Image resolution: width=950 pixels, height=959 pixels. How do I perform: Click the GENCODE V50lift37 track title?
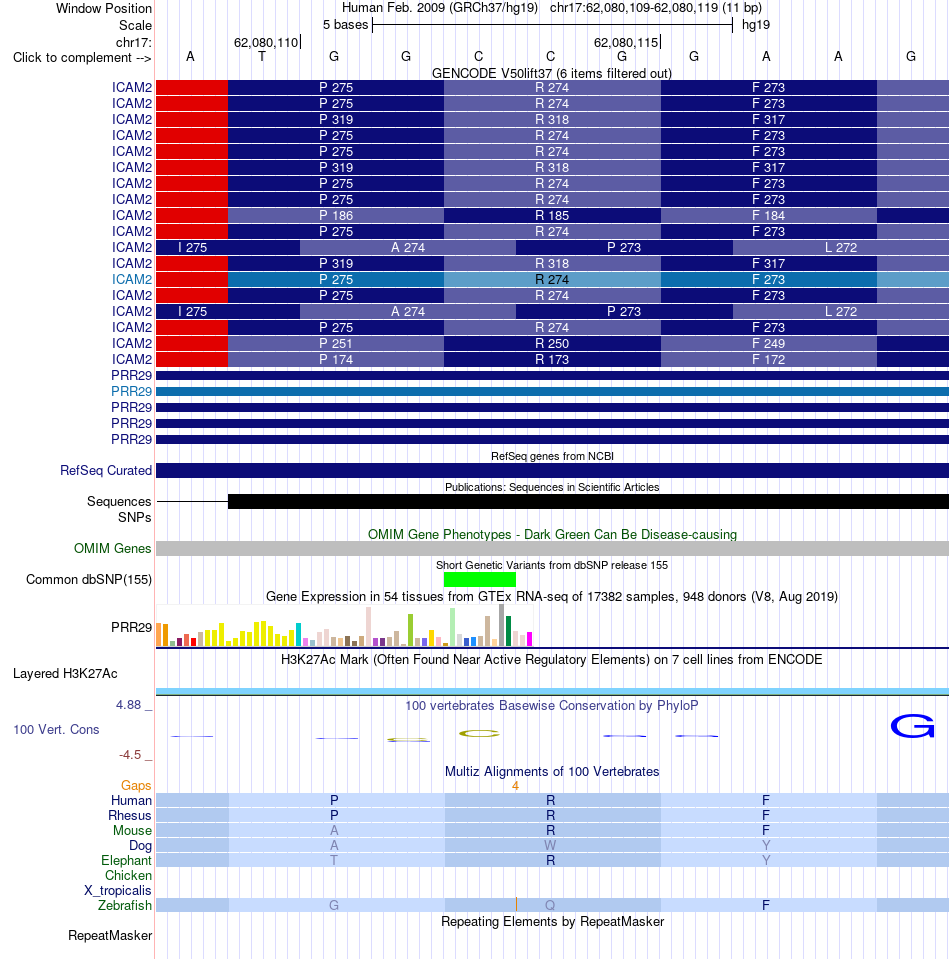pos(552,73)
